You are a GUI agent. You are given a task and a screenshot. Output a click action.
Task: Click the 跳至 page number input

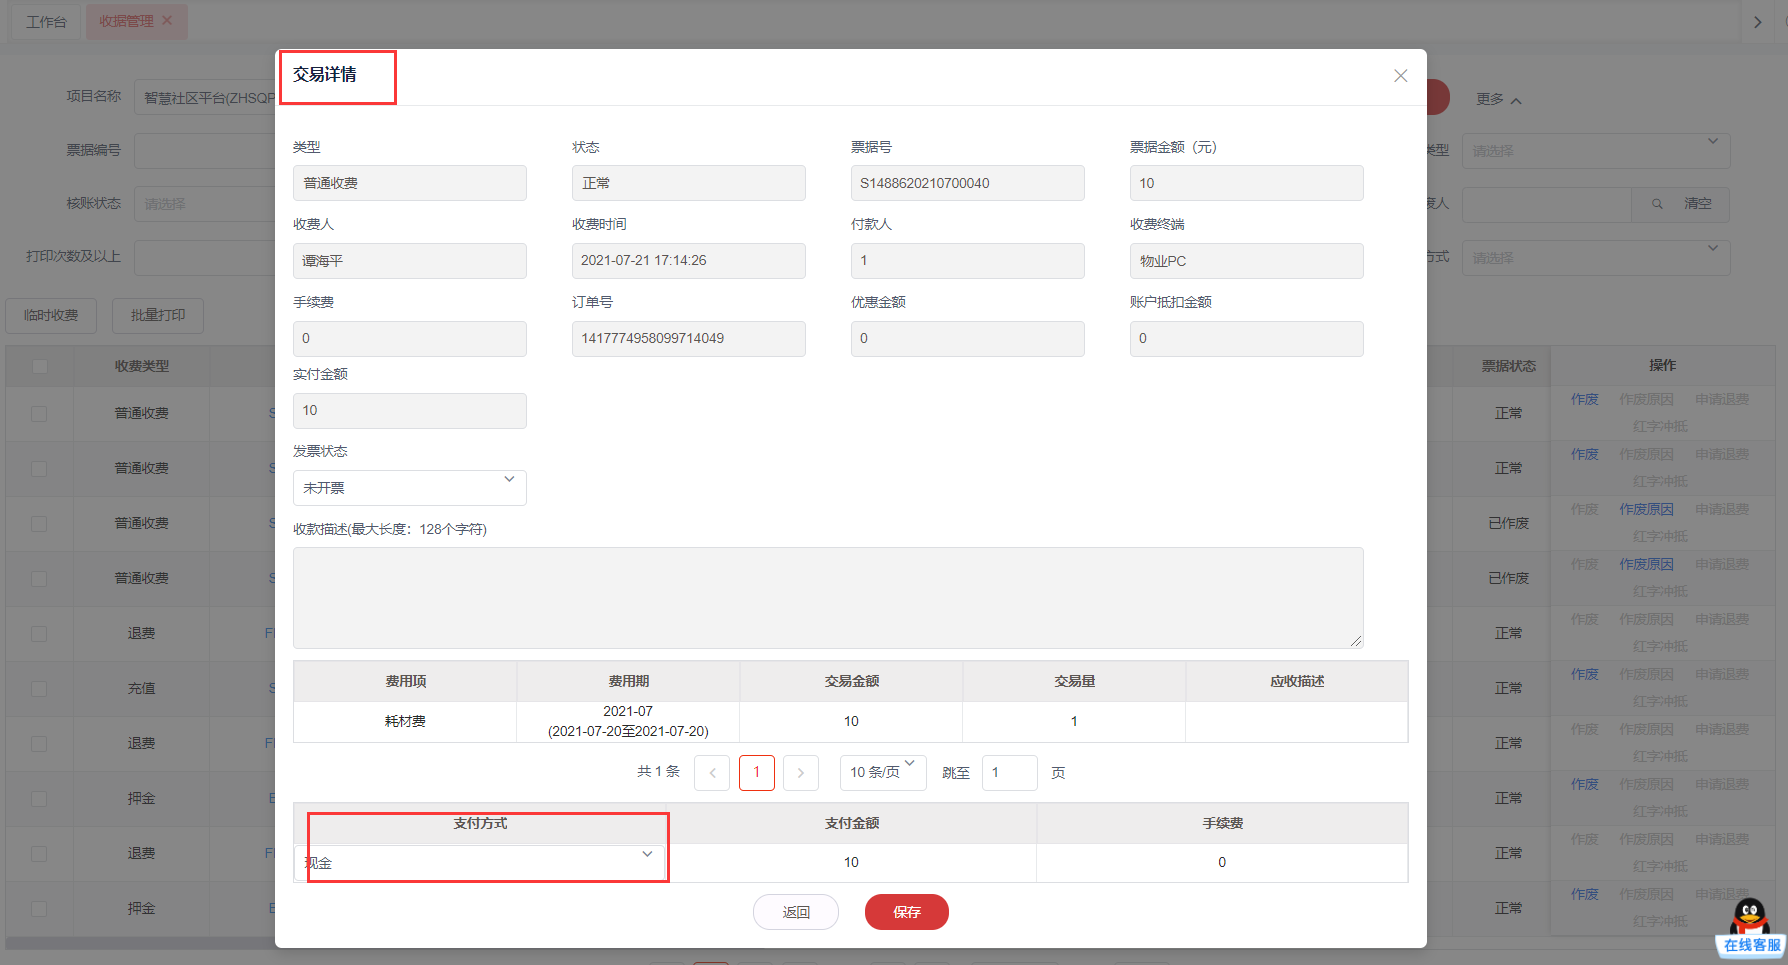[x=1010, y=773]
